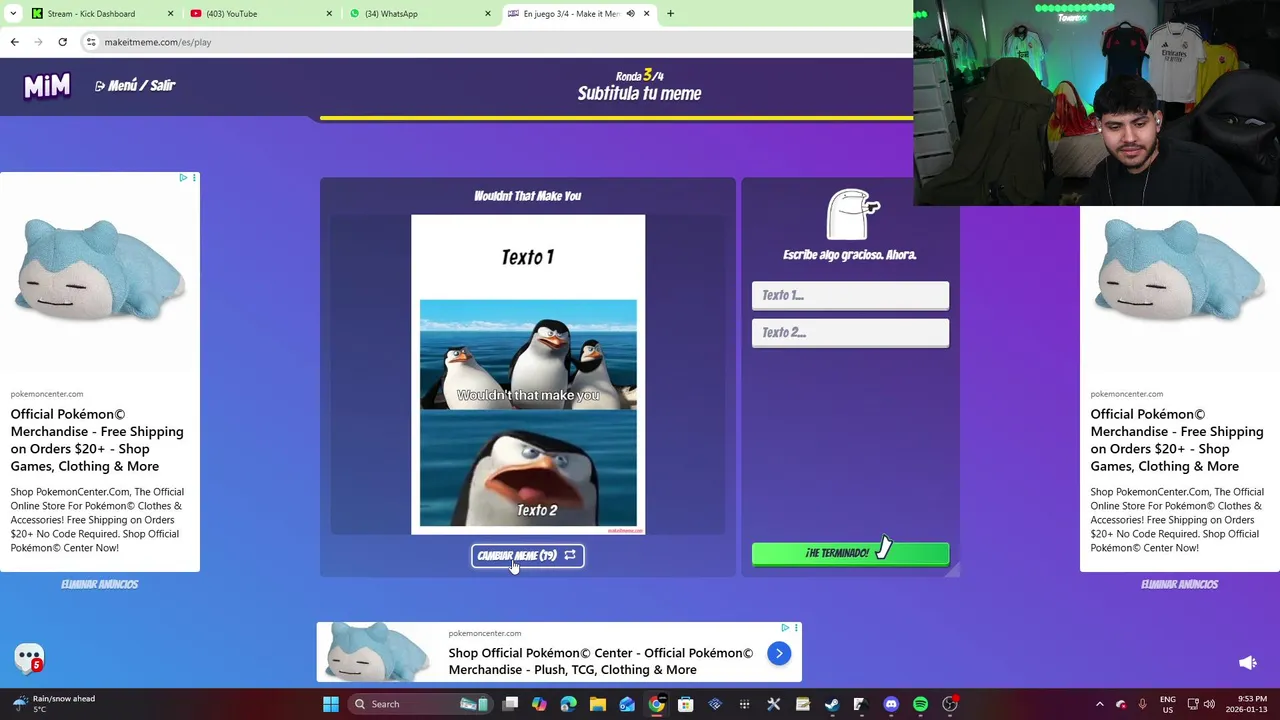1280x720 pixels.
Task: Click the left Eliminar Anuncios link
Action: [x=99, y=584]
